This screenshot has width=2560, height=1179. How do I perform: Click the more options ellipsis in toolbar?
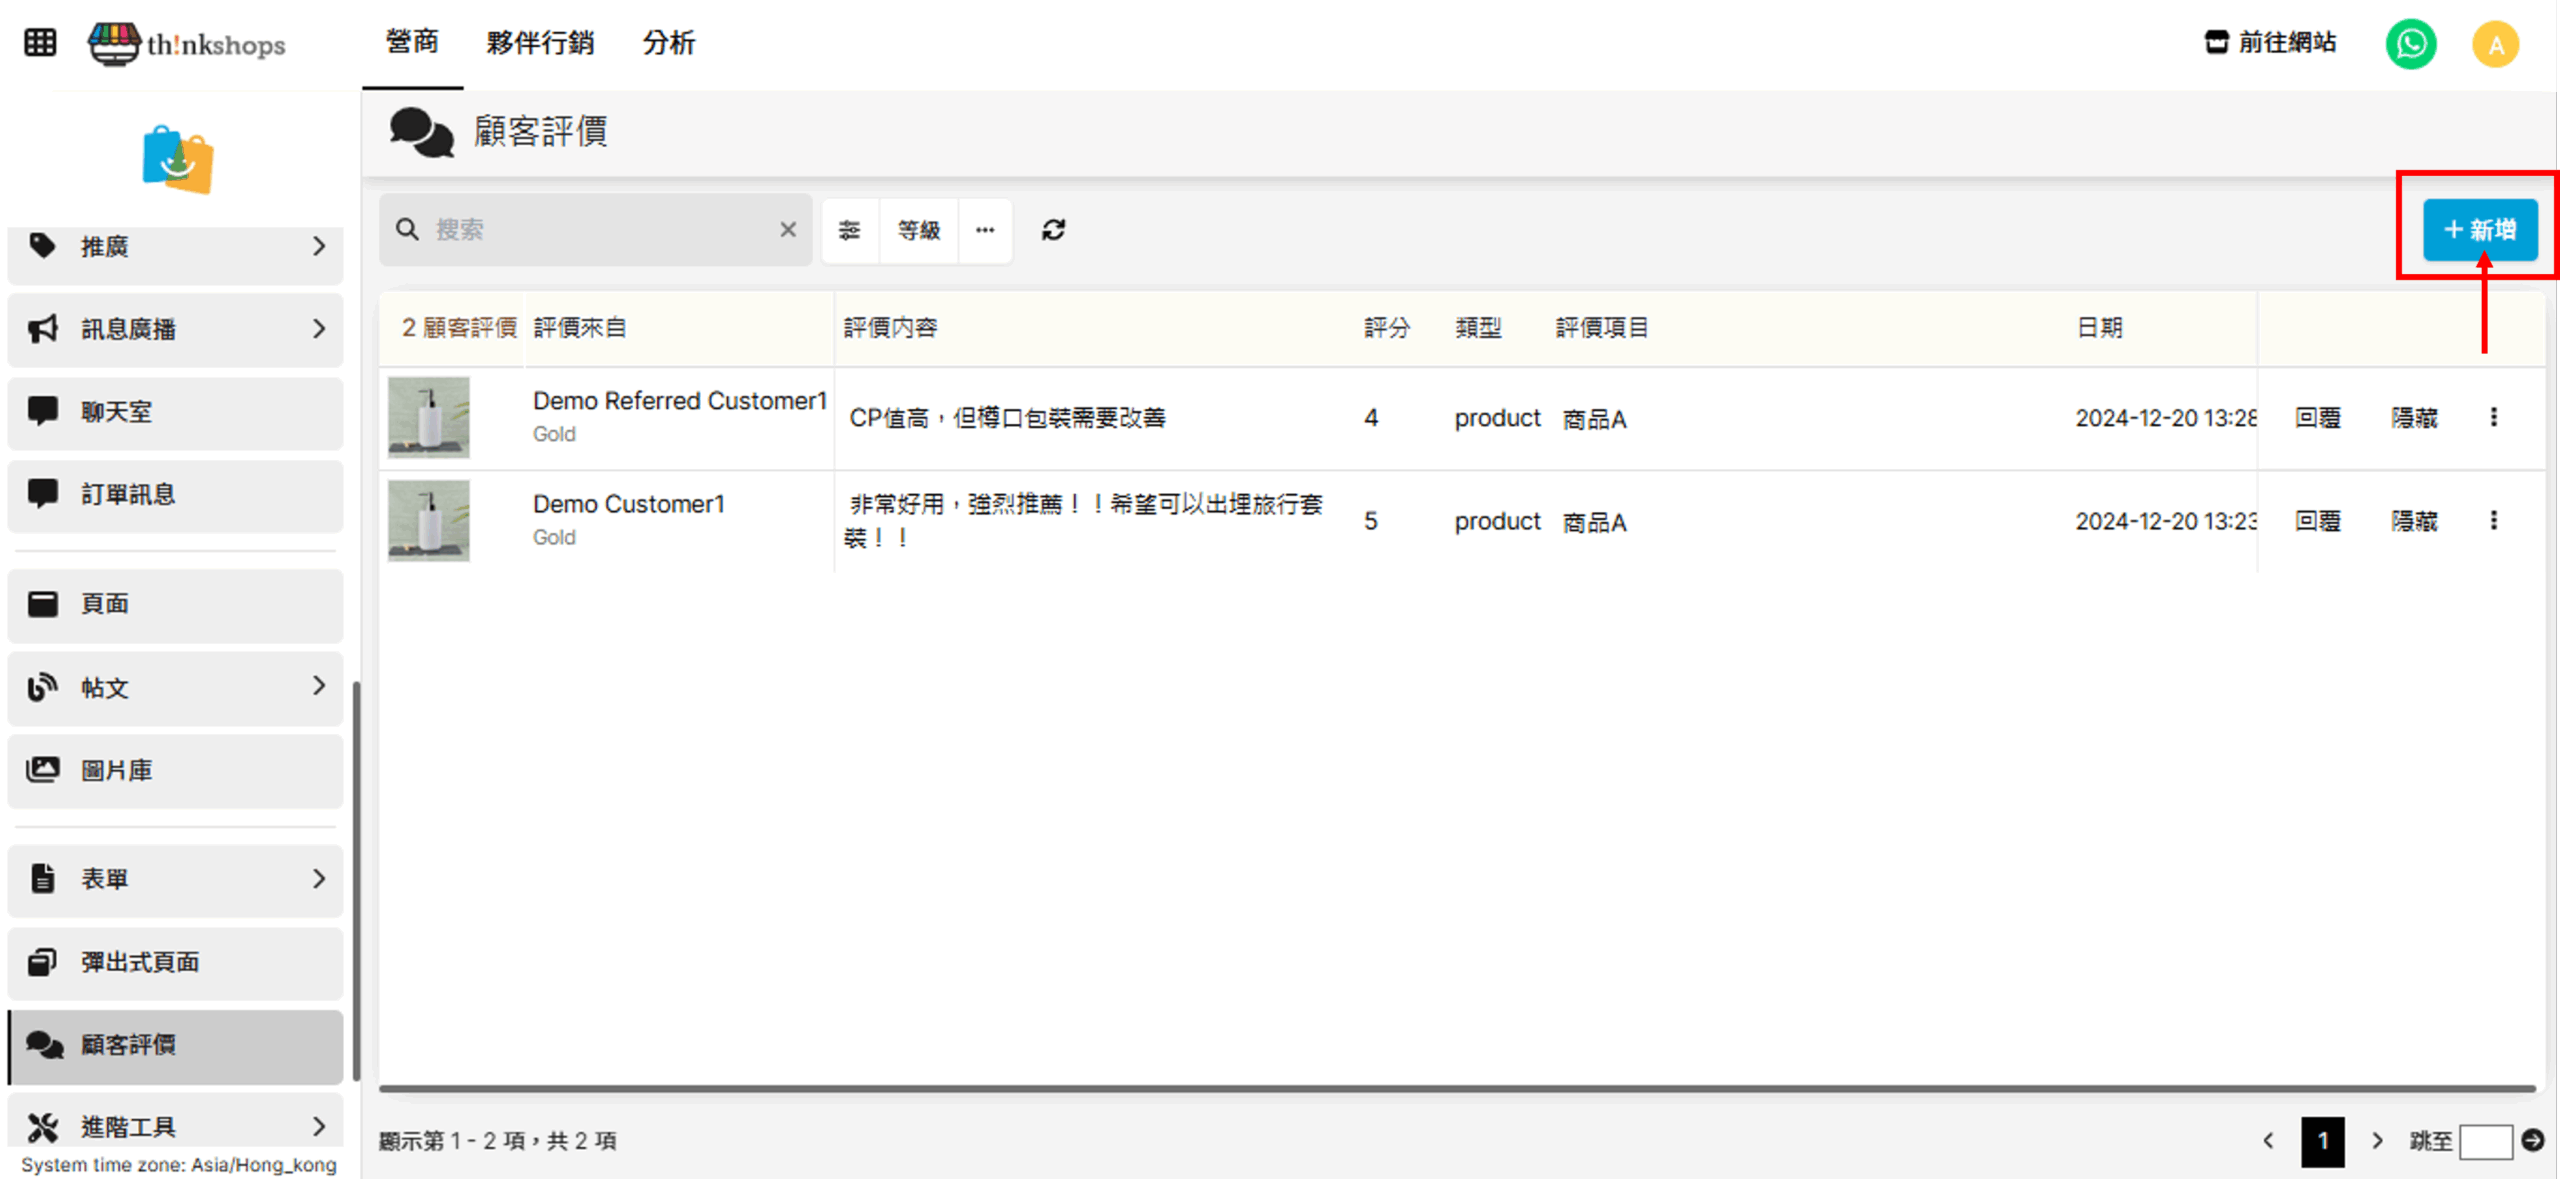(x=985, y=230)
